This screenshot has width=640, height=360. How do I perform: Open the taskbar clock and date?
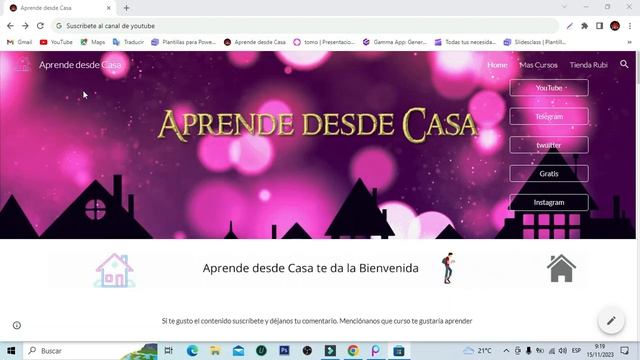tap(600, 351)
